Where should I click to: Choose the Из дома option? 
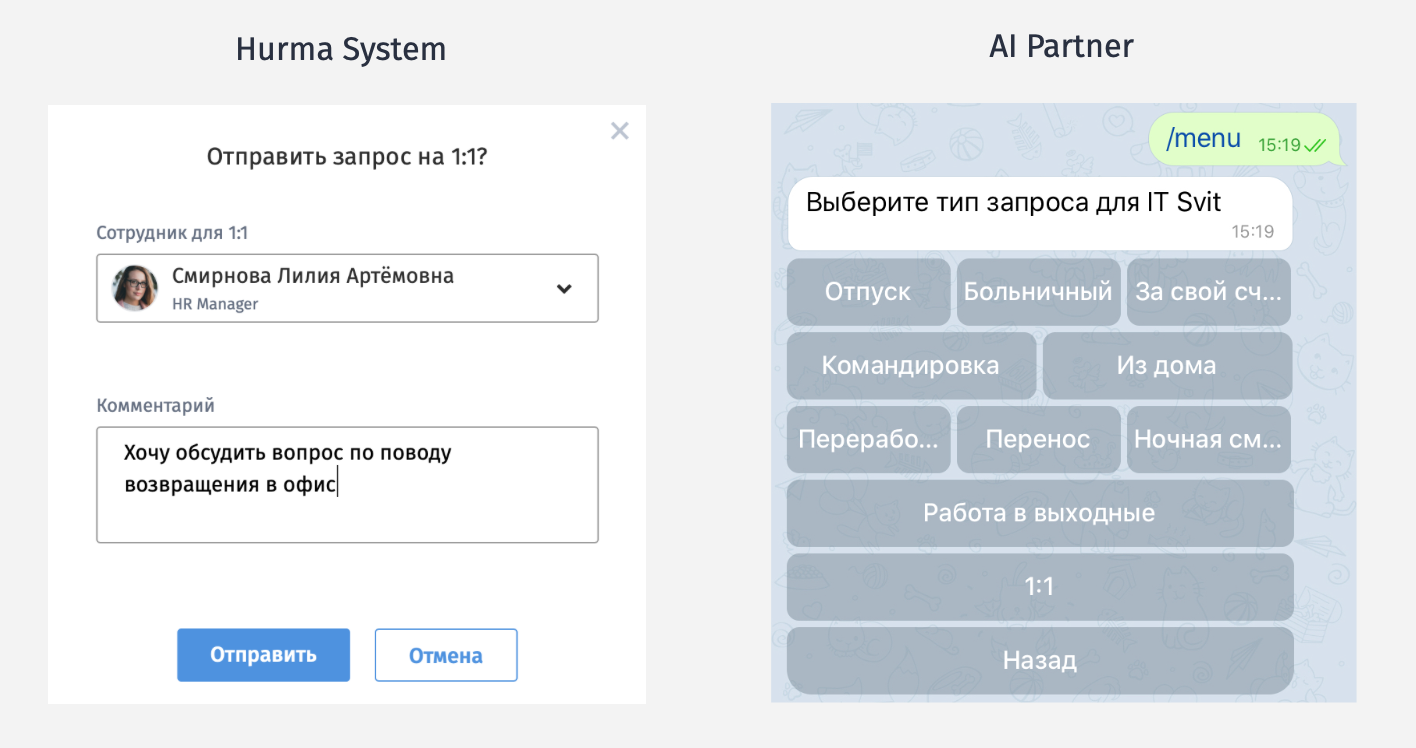(x=1167, y=366)
